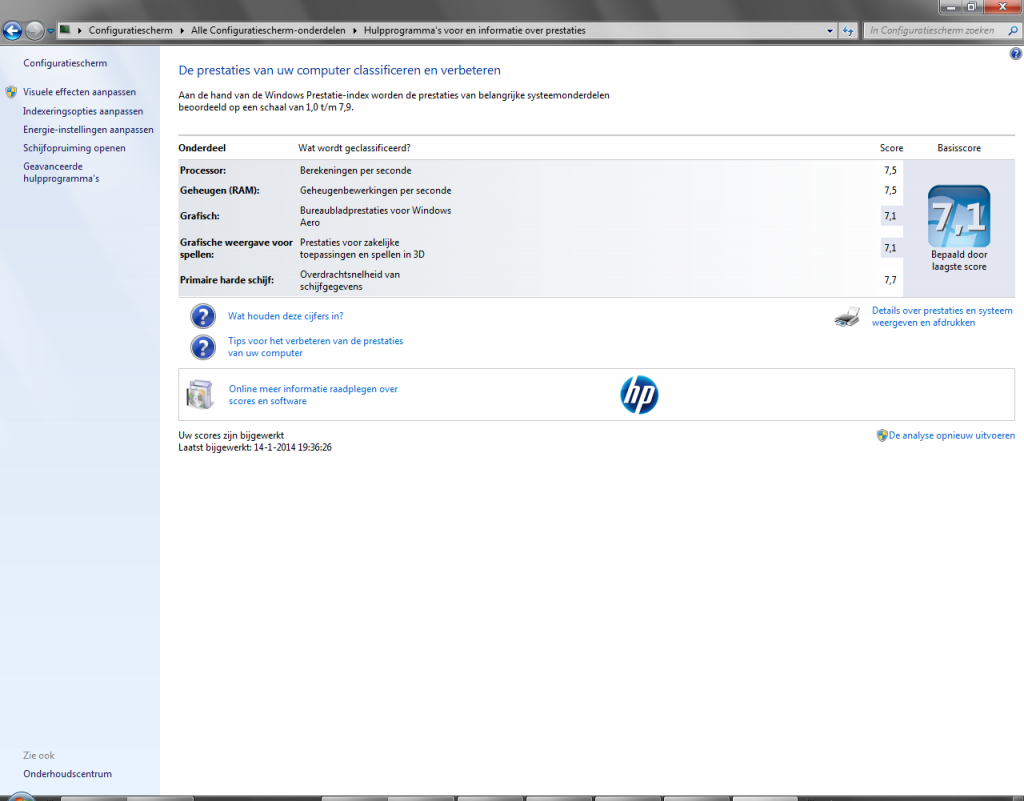Open Visuele effecten aanpassen
The width and height of the screenshot is (1024, 801).
(x=80, y=92)
